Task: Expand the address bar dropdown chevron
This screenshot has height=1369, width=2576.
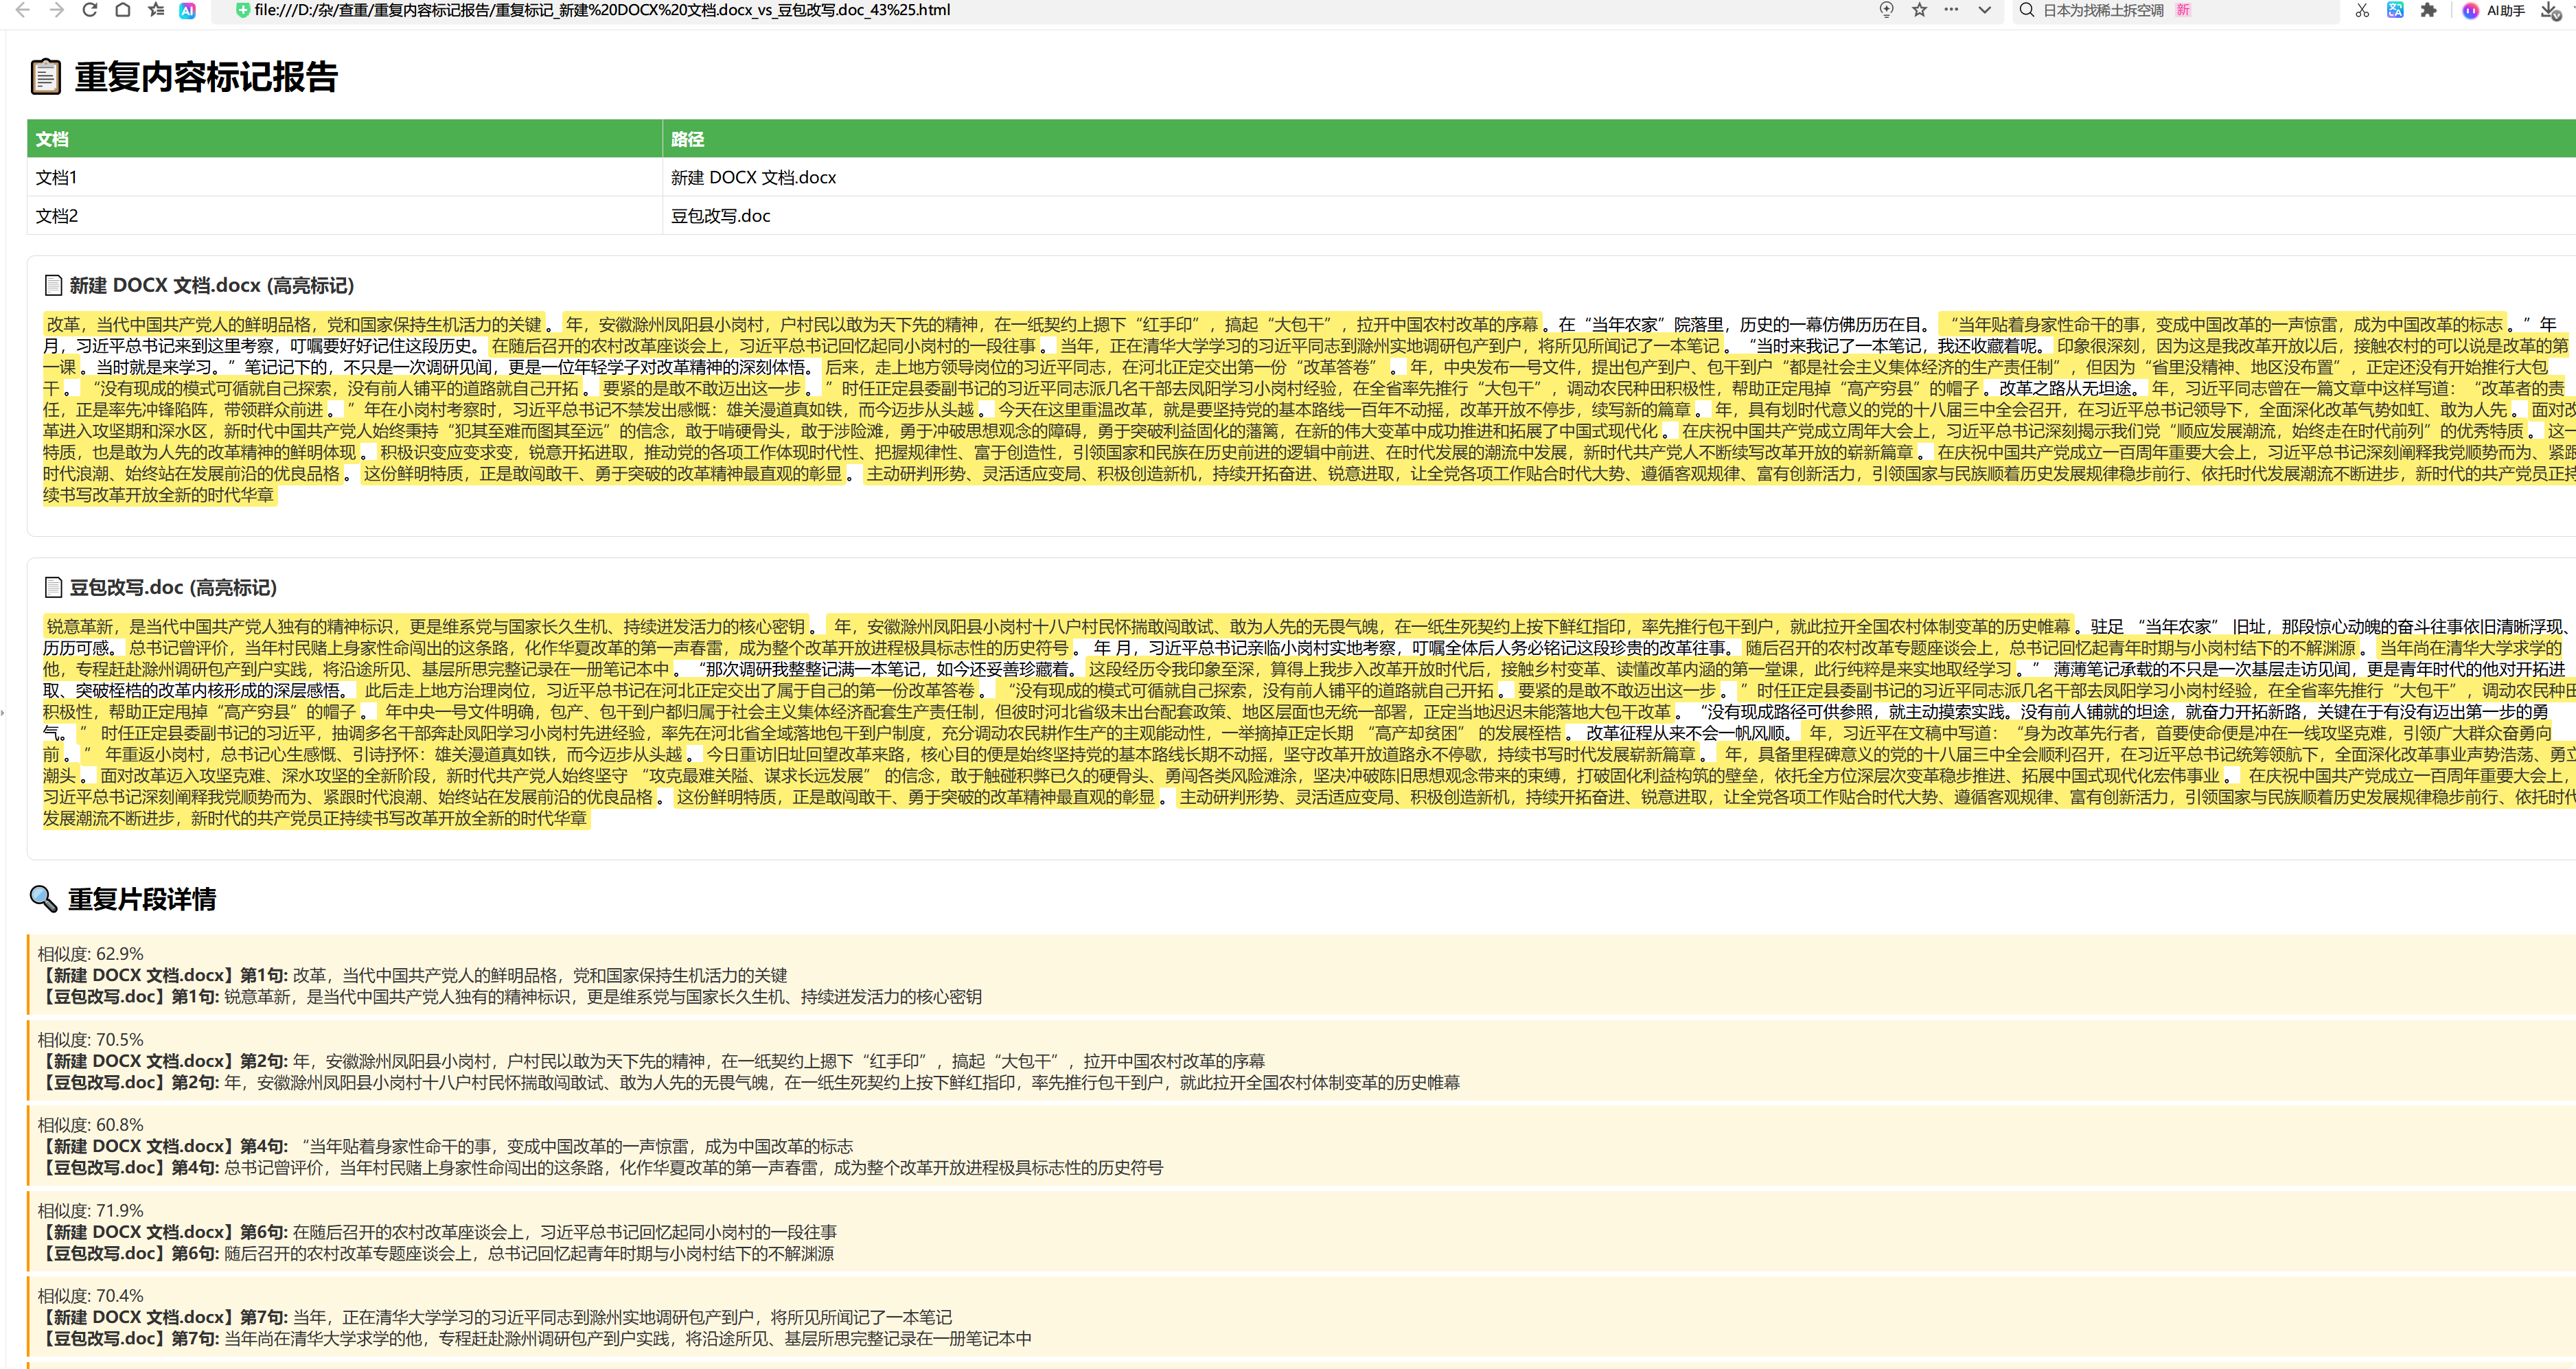Action: (1984, 10)
